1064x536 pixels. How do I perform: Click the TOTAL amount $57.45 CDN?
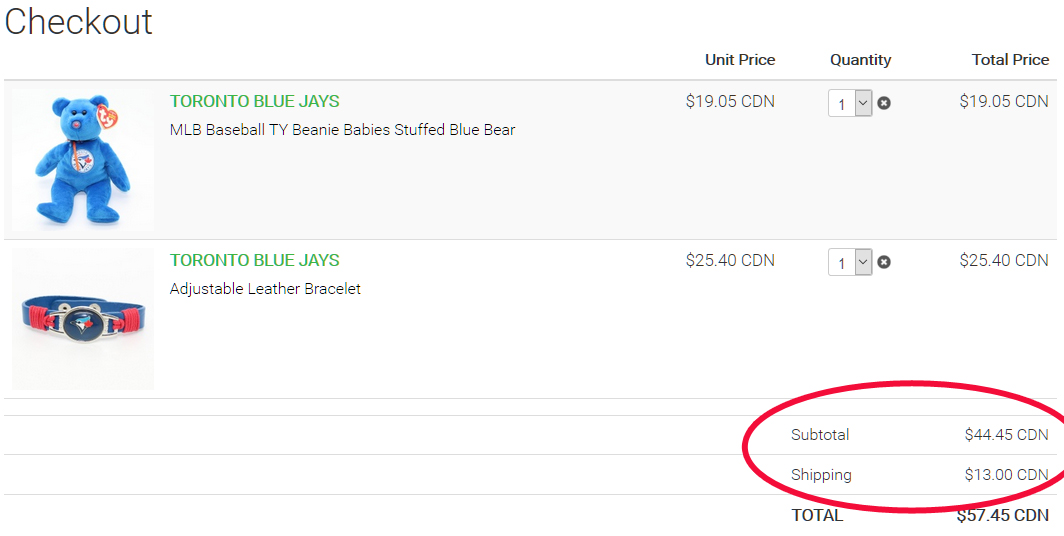(x=1002, y=516)
